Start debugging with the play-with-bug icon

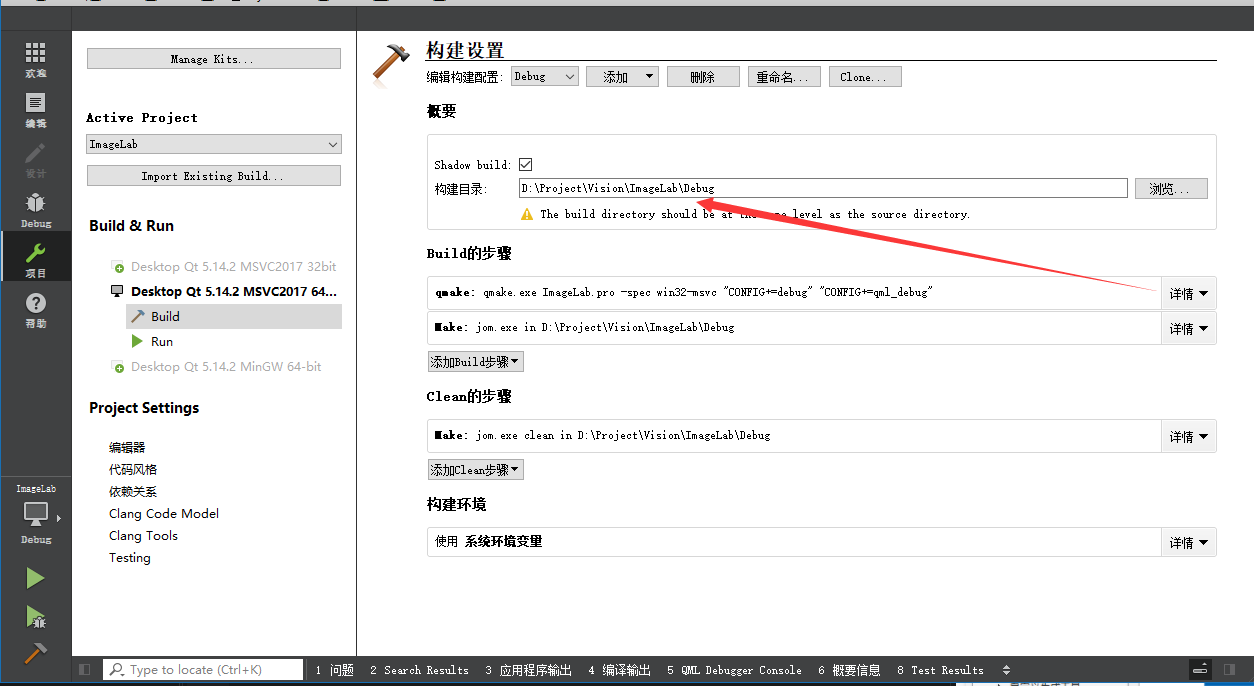click(35, 620)
